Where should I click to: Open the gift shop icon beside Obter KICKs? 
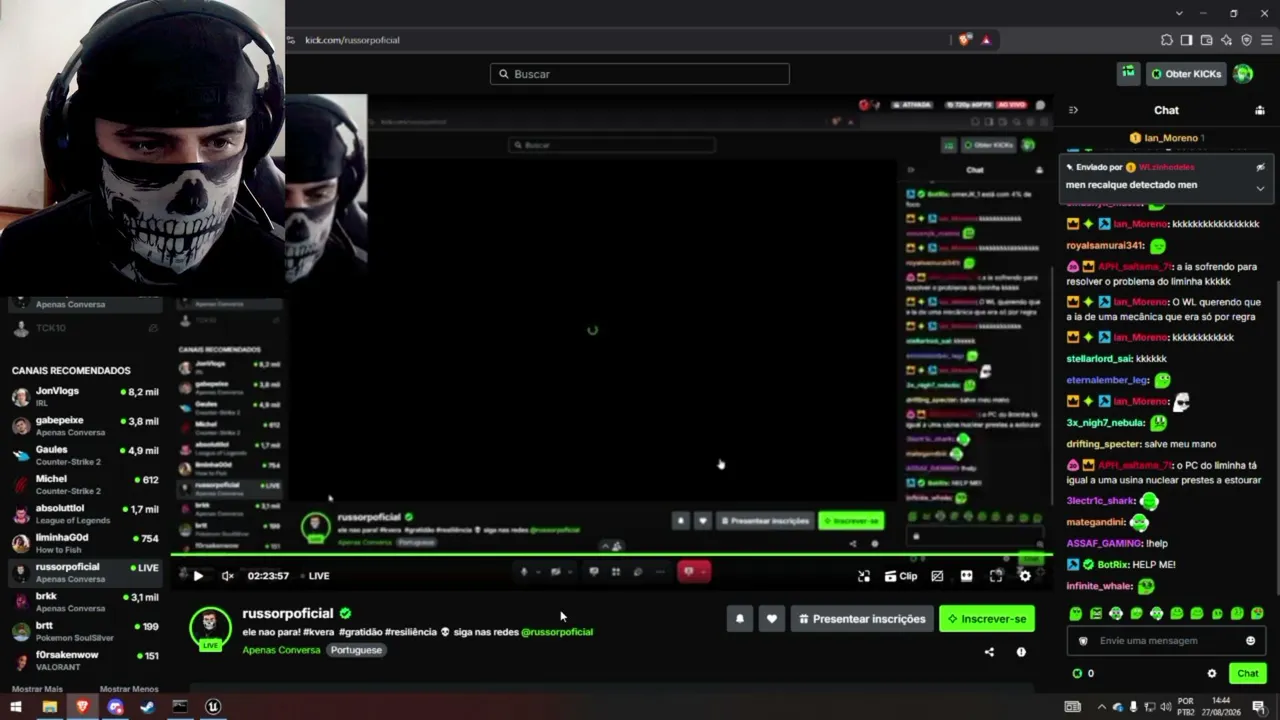[1128, 73]
